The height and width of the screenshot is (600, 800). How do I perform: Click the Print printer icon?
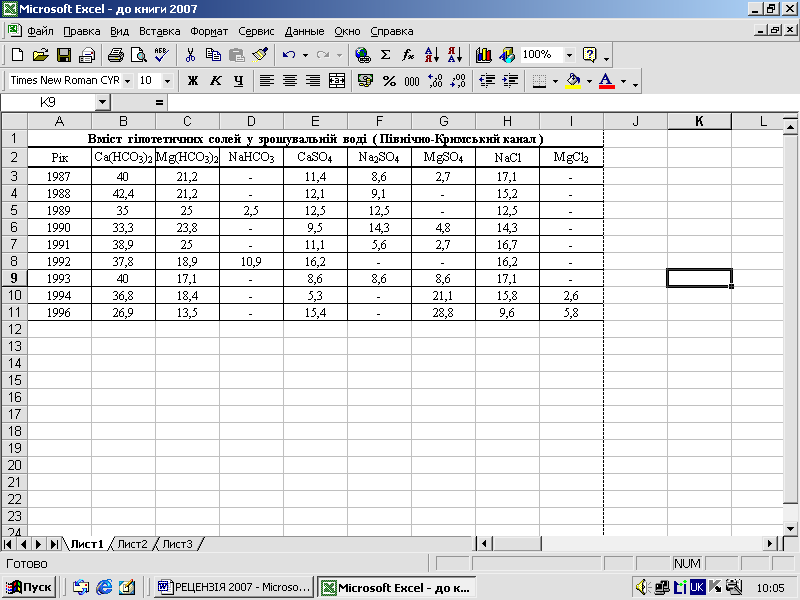click(x=115, y=55)
